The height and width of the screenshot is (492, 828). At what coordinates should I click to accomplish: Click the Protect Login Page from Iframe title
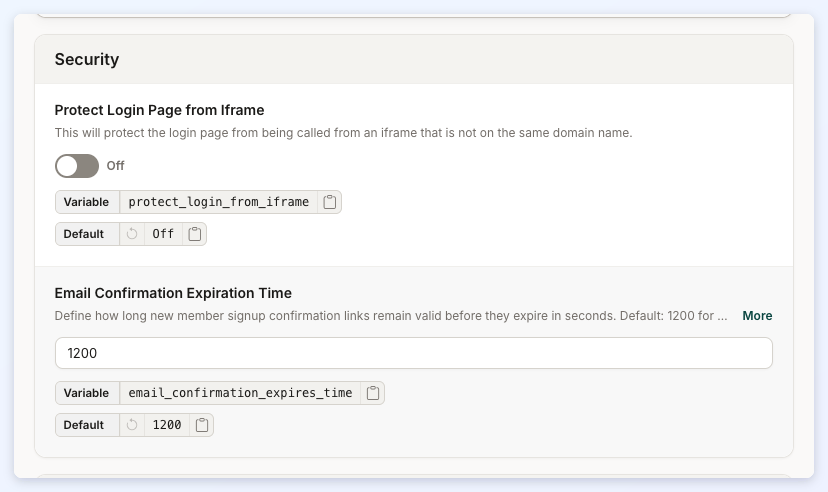pos(159,110)
